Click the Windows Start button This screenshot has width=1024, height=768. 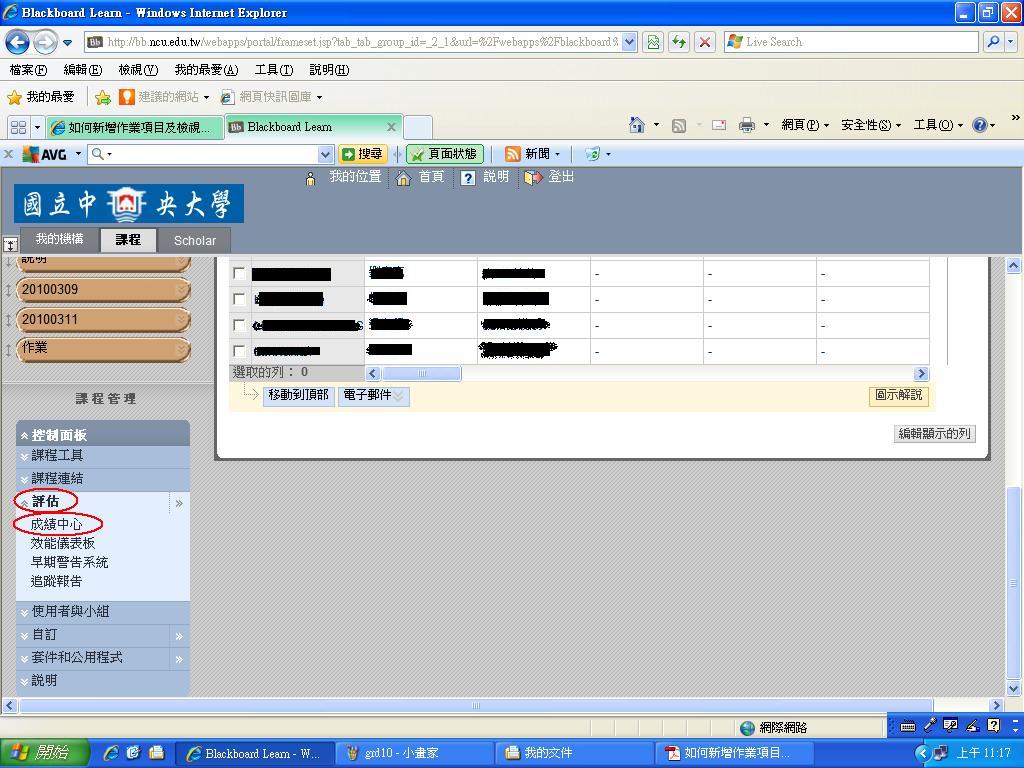point(45,753)
